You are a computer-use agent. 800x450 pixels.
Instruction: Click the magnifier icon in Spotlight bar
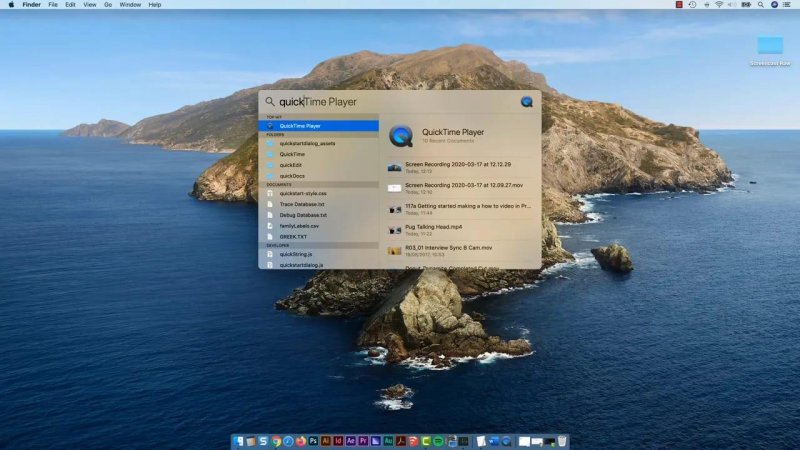270,102
